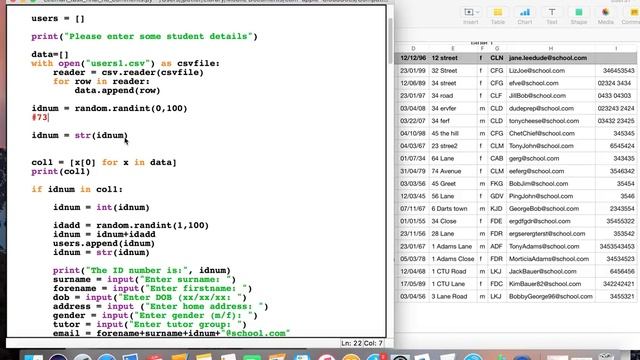This screenshot has height=360, width=640.
Task: Select tutor cell 'FKG'
Action: [497, 184]
